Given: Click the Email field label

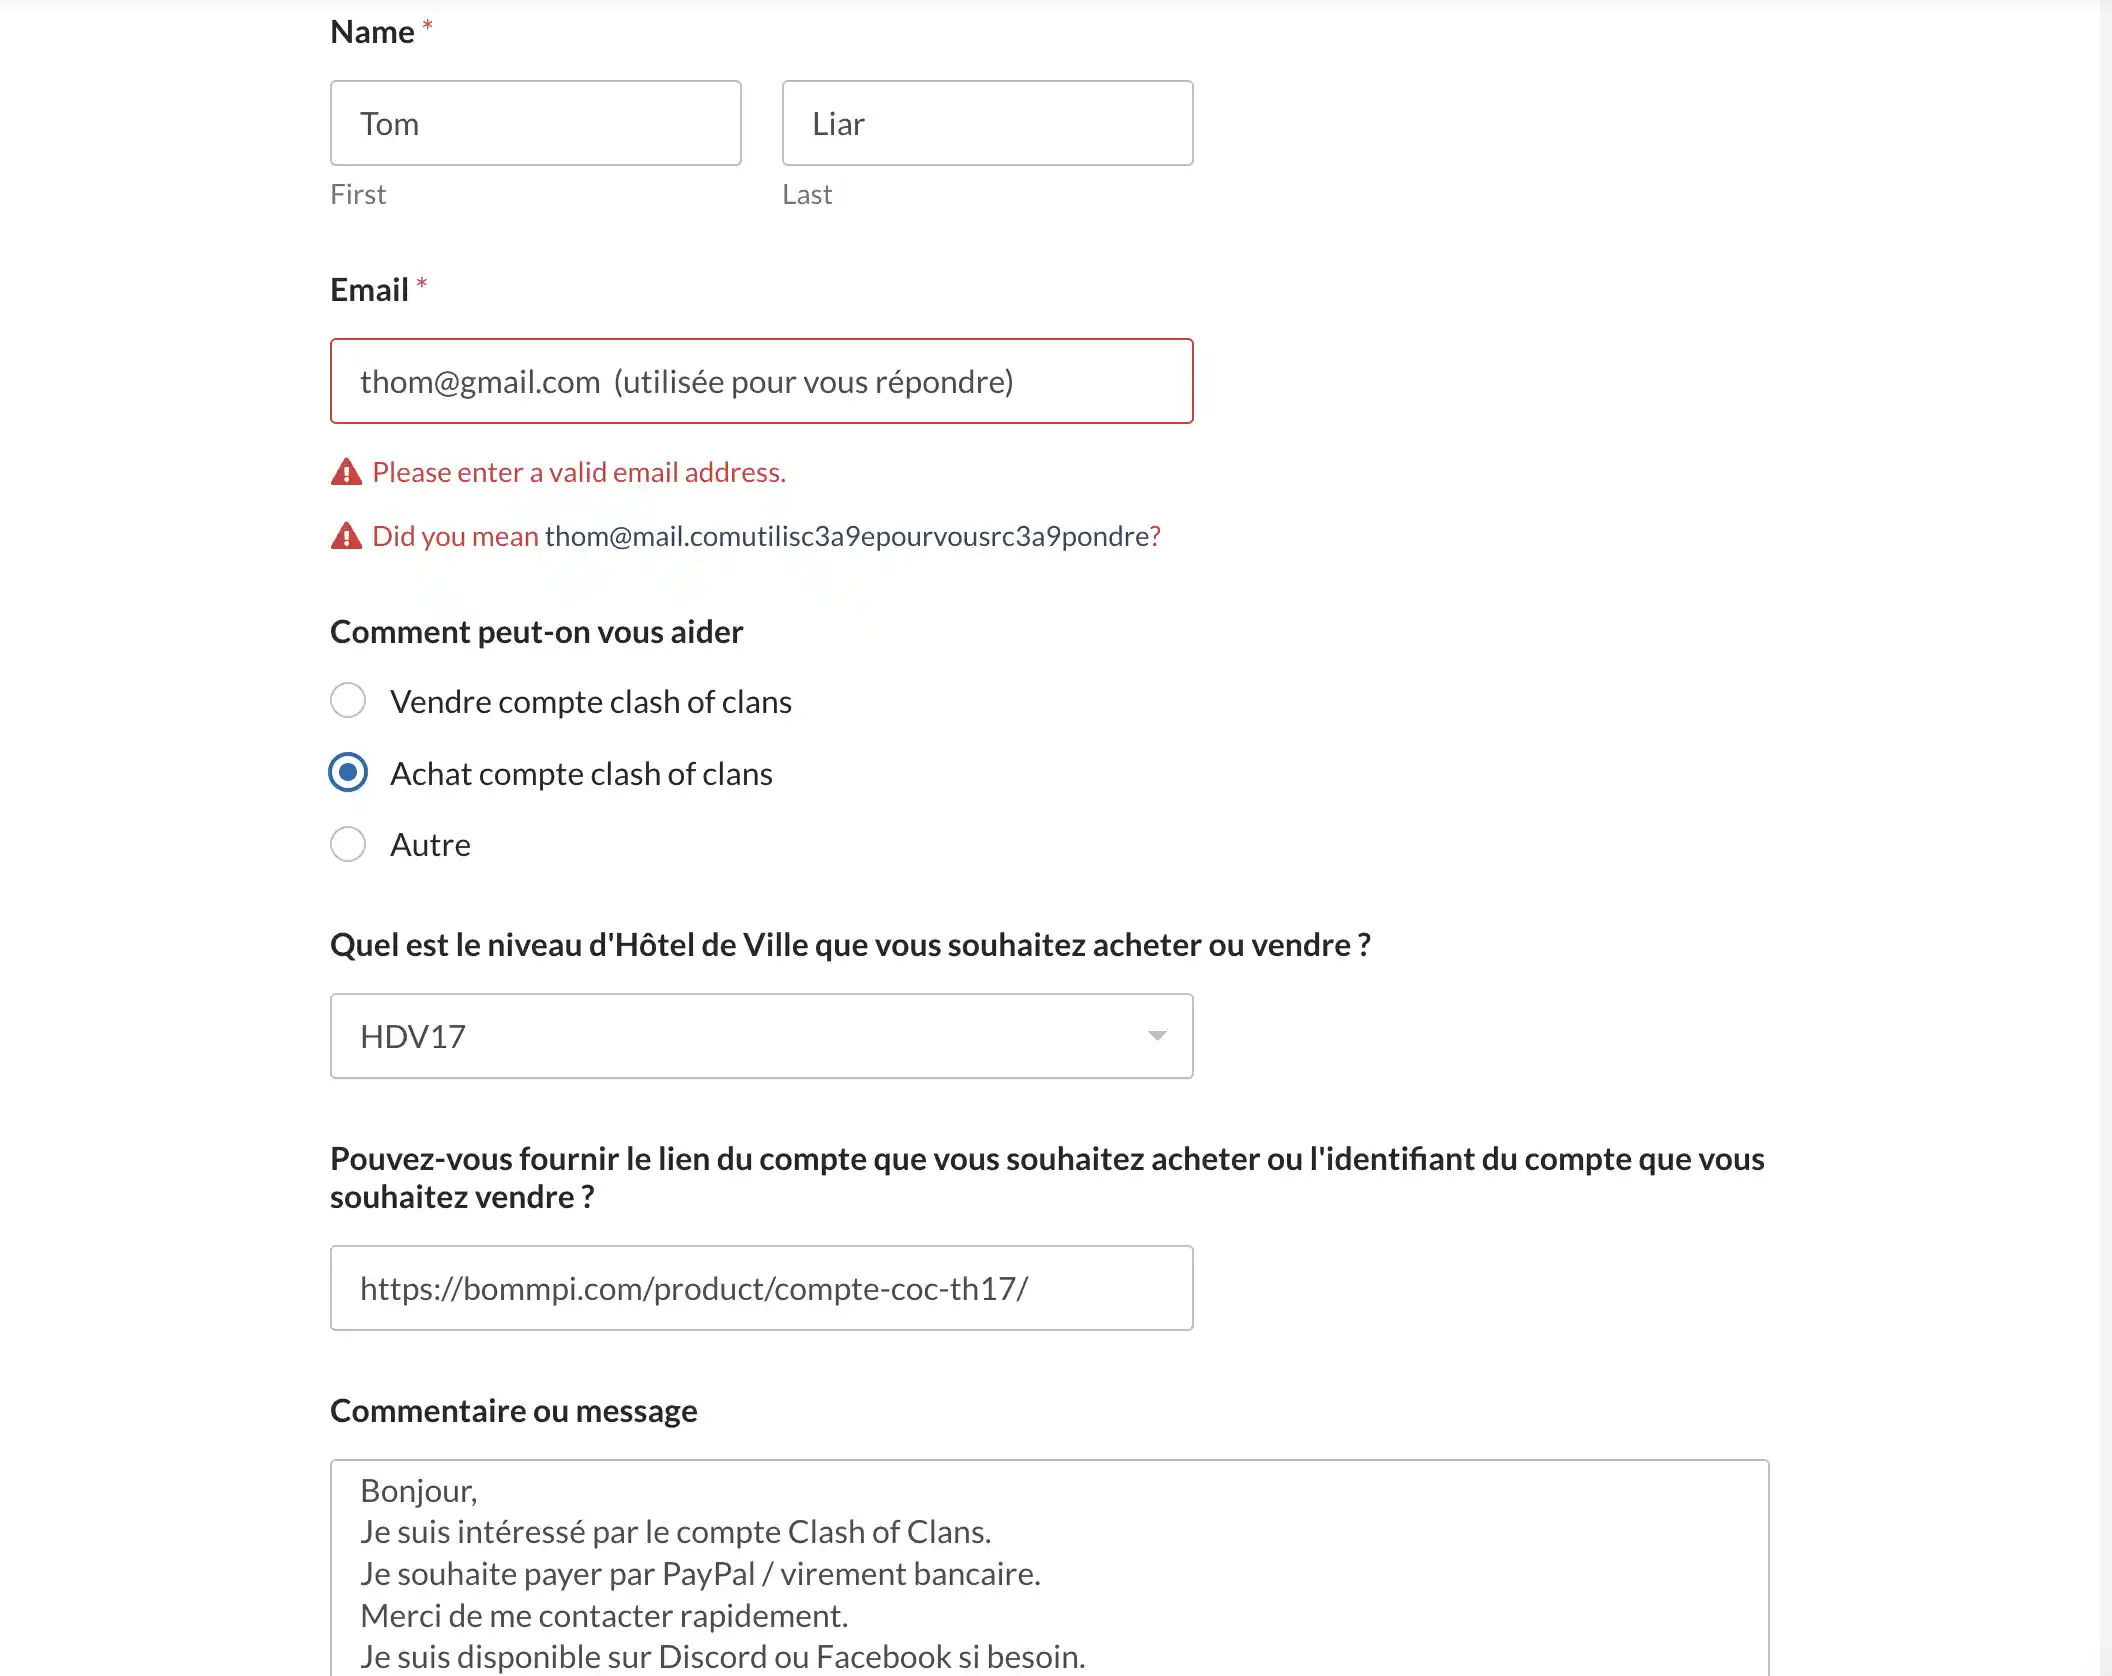Looking at the screenshot, I should click(x=369, y=290).
